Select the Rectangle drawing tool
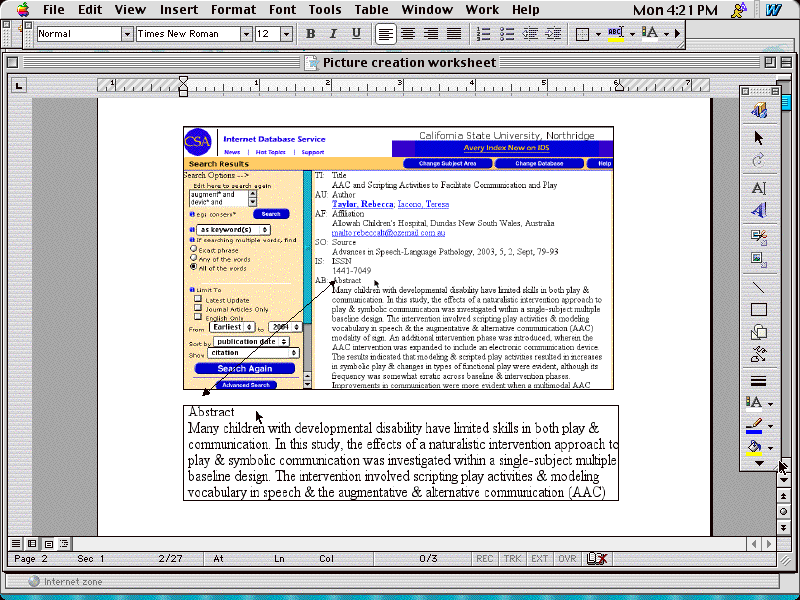800x600 pixels. tap(759, 310)
